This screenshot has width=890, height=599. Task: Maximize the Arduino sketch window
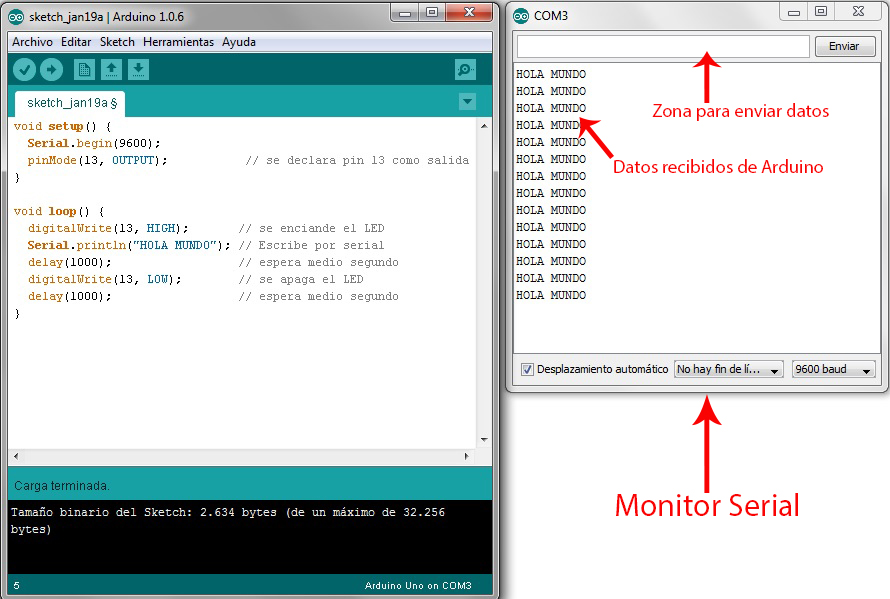tap(432, 12)
